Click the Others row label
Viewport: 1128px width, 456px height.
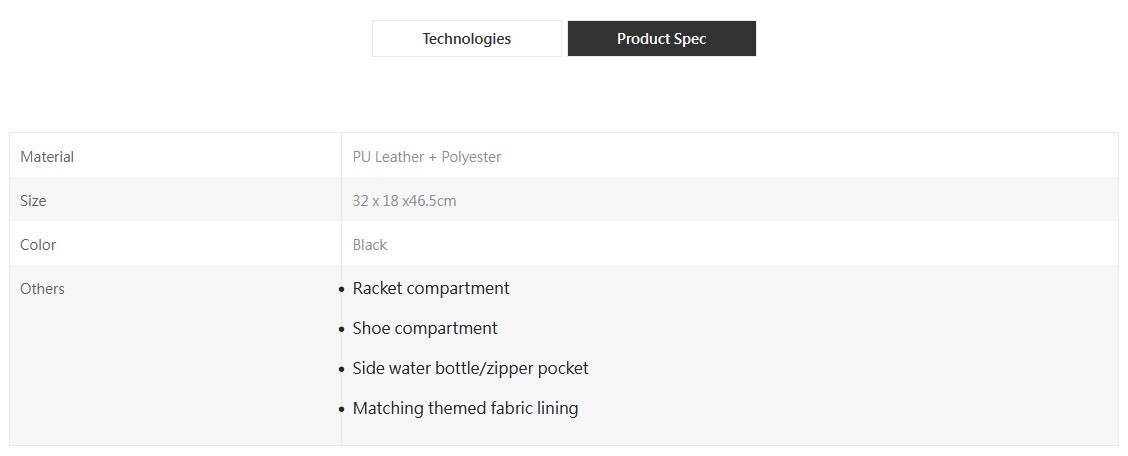tap(42, 288)
